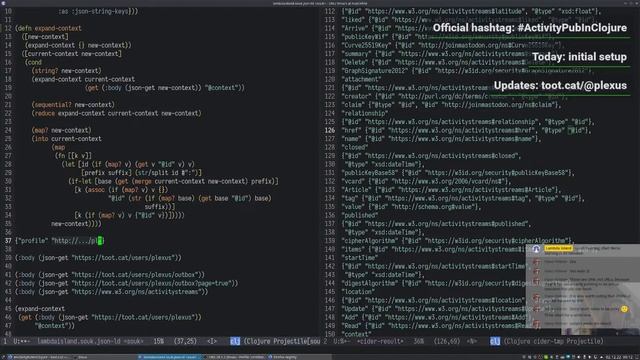Click the users/plexus/outbox?page=true URL line

[127, 283]
